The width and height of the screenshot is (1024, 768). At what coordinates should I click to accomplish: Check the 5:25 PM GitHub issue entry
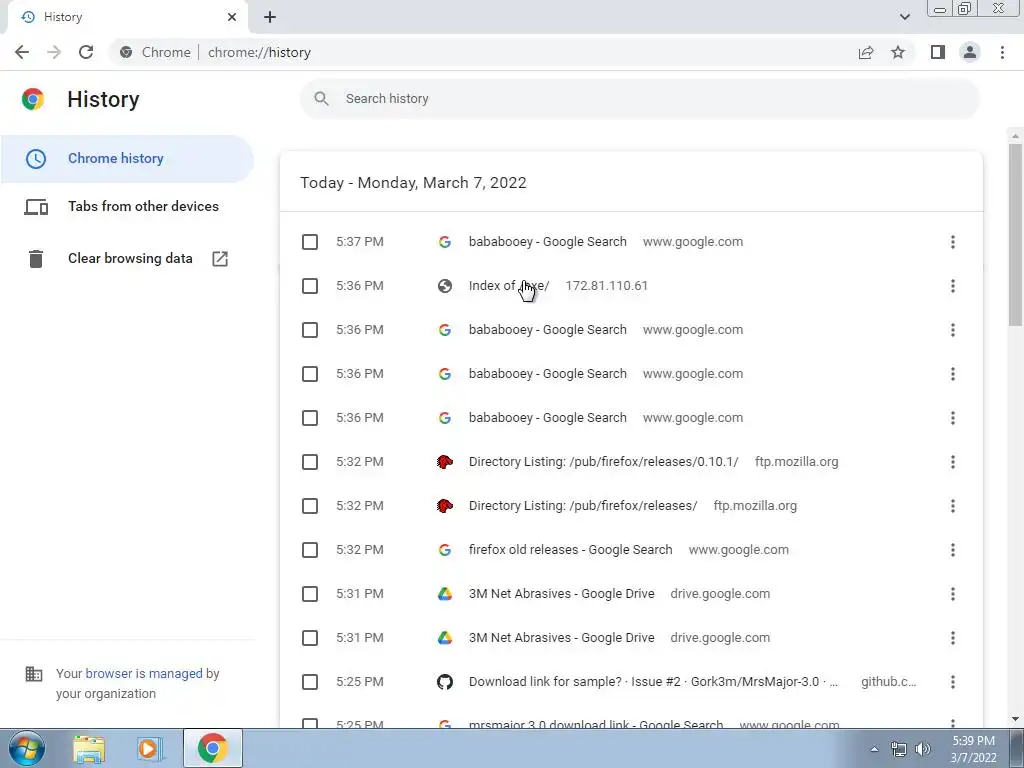pos(310,682)
